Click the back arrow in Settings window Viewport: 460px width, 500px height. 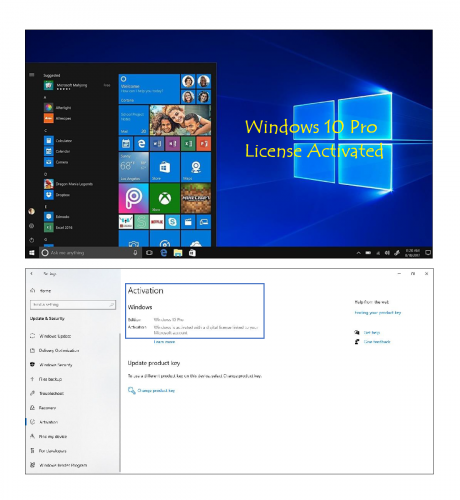pos(32,274)
